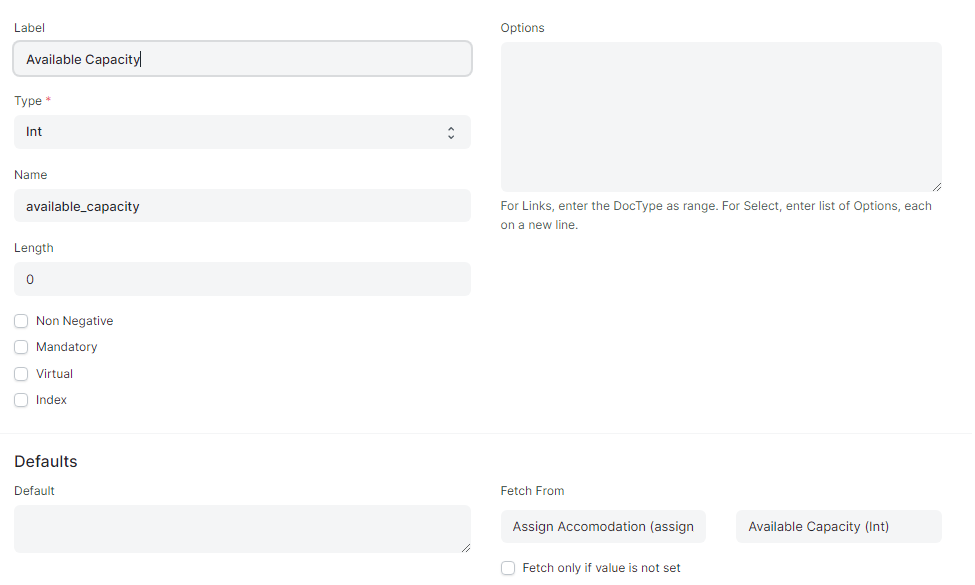The image size is (975, 585).
Task: Click the Options field label
Action: coord(522,28)
